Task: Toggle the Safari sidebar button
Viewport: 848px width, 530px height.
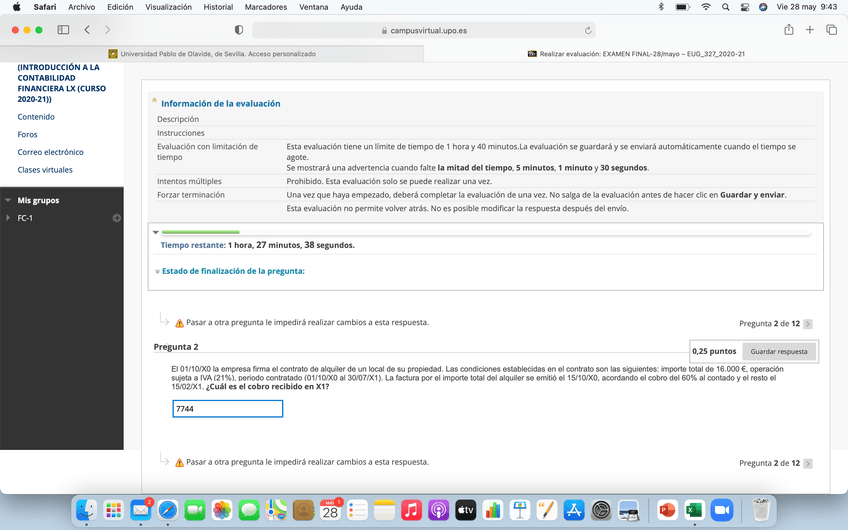Action: coord(63,30)
